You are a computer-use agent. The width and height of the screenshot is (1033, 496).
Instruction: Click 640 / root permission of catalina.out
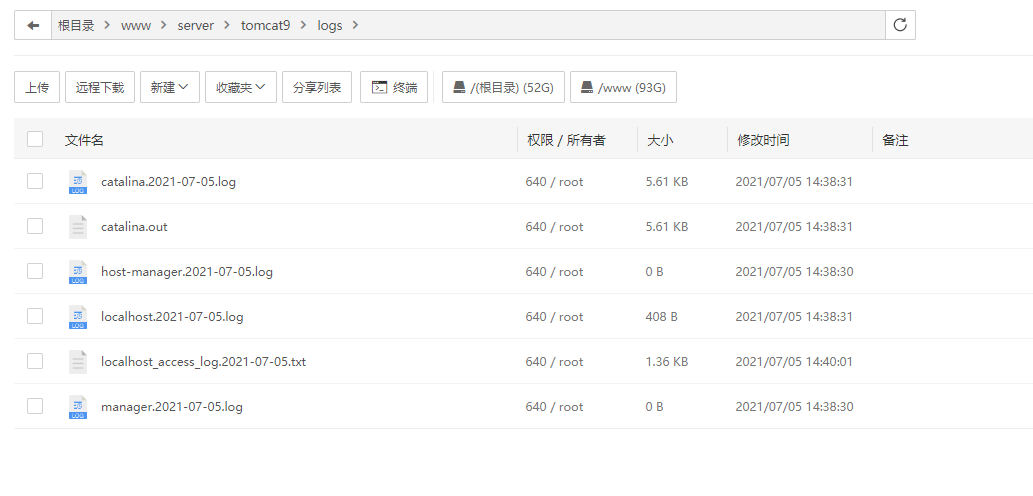[x=554, y=227]
